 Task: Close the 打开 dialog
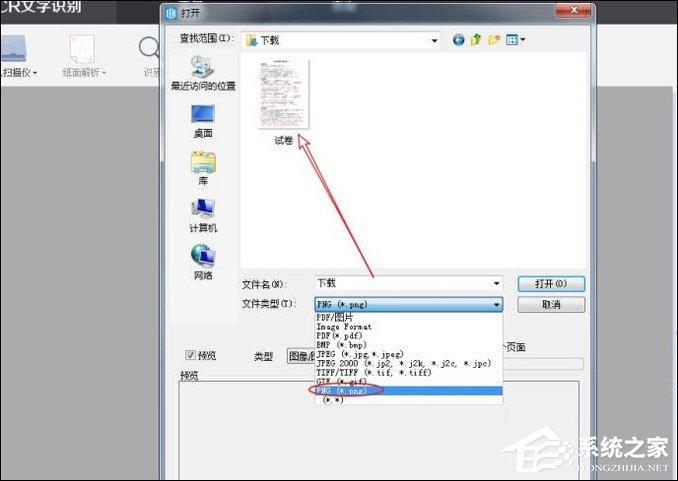point(573,10)
